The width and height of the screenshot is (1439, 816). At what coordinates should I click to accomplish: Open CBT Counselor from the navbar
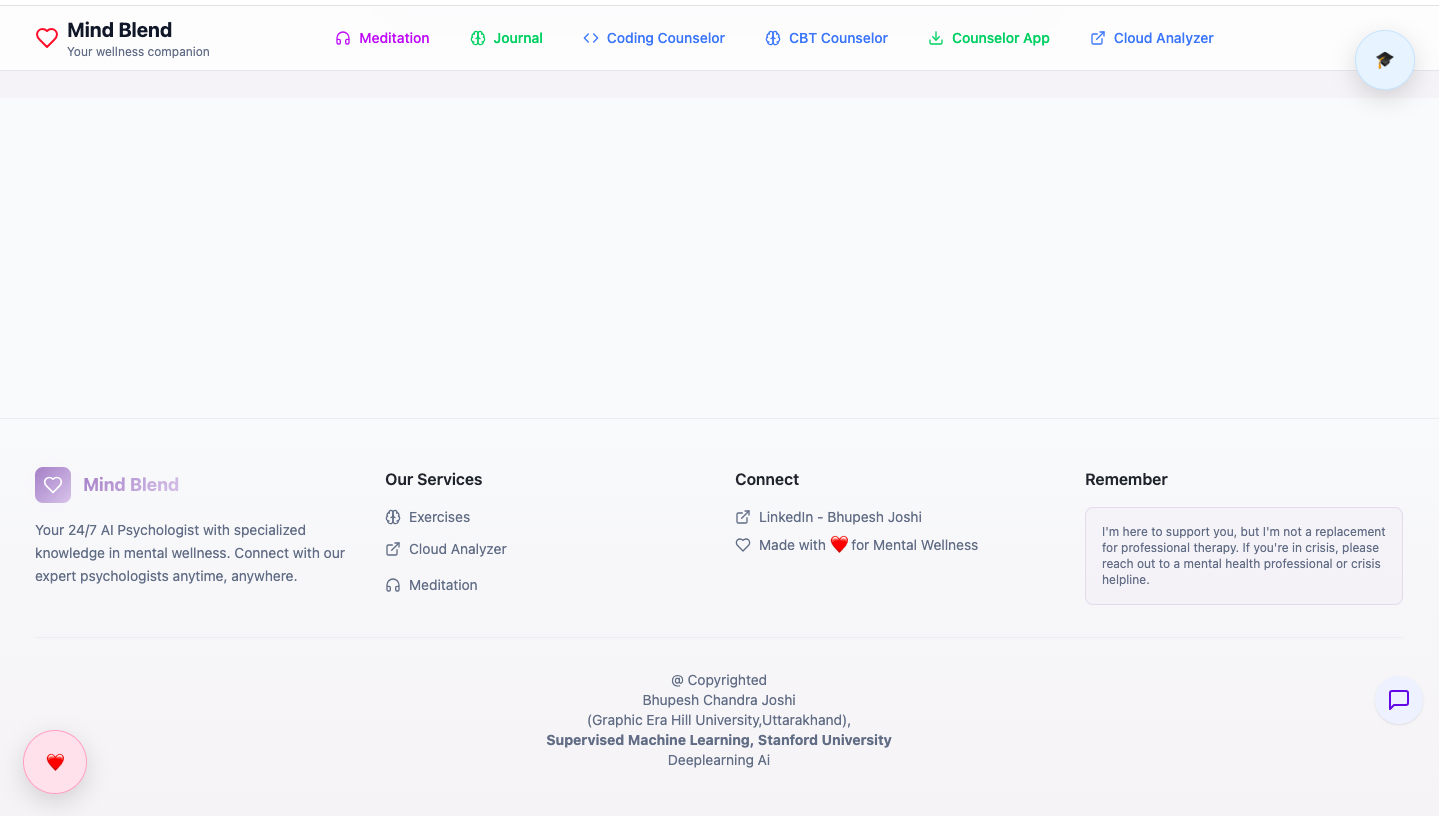tap(827, 38)
